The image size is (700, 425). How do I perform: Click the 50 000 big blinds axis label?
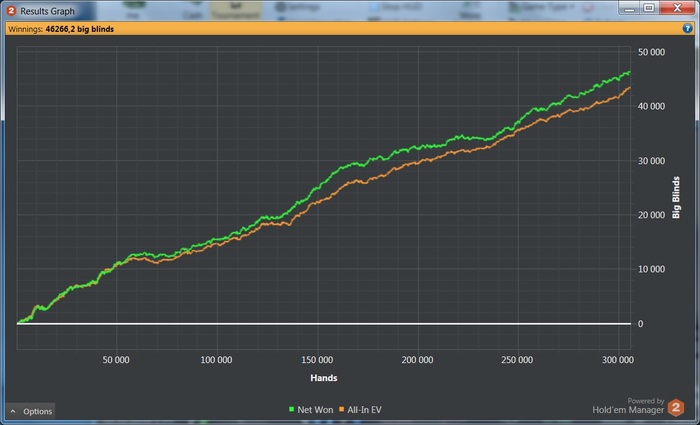(651, 52)
